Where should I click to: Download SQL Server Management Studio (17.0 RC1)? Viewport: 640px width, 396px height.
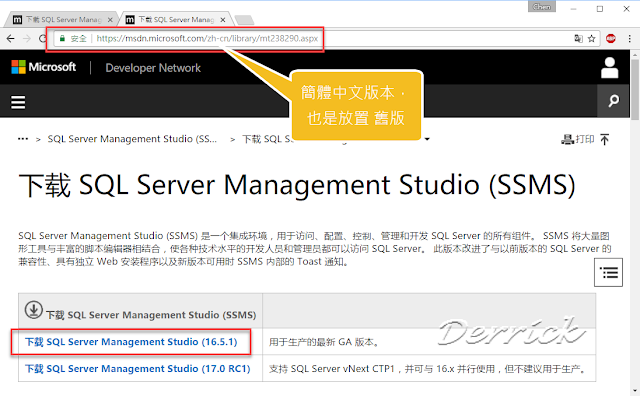(x=138, y=369)
